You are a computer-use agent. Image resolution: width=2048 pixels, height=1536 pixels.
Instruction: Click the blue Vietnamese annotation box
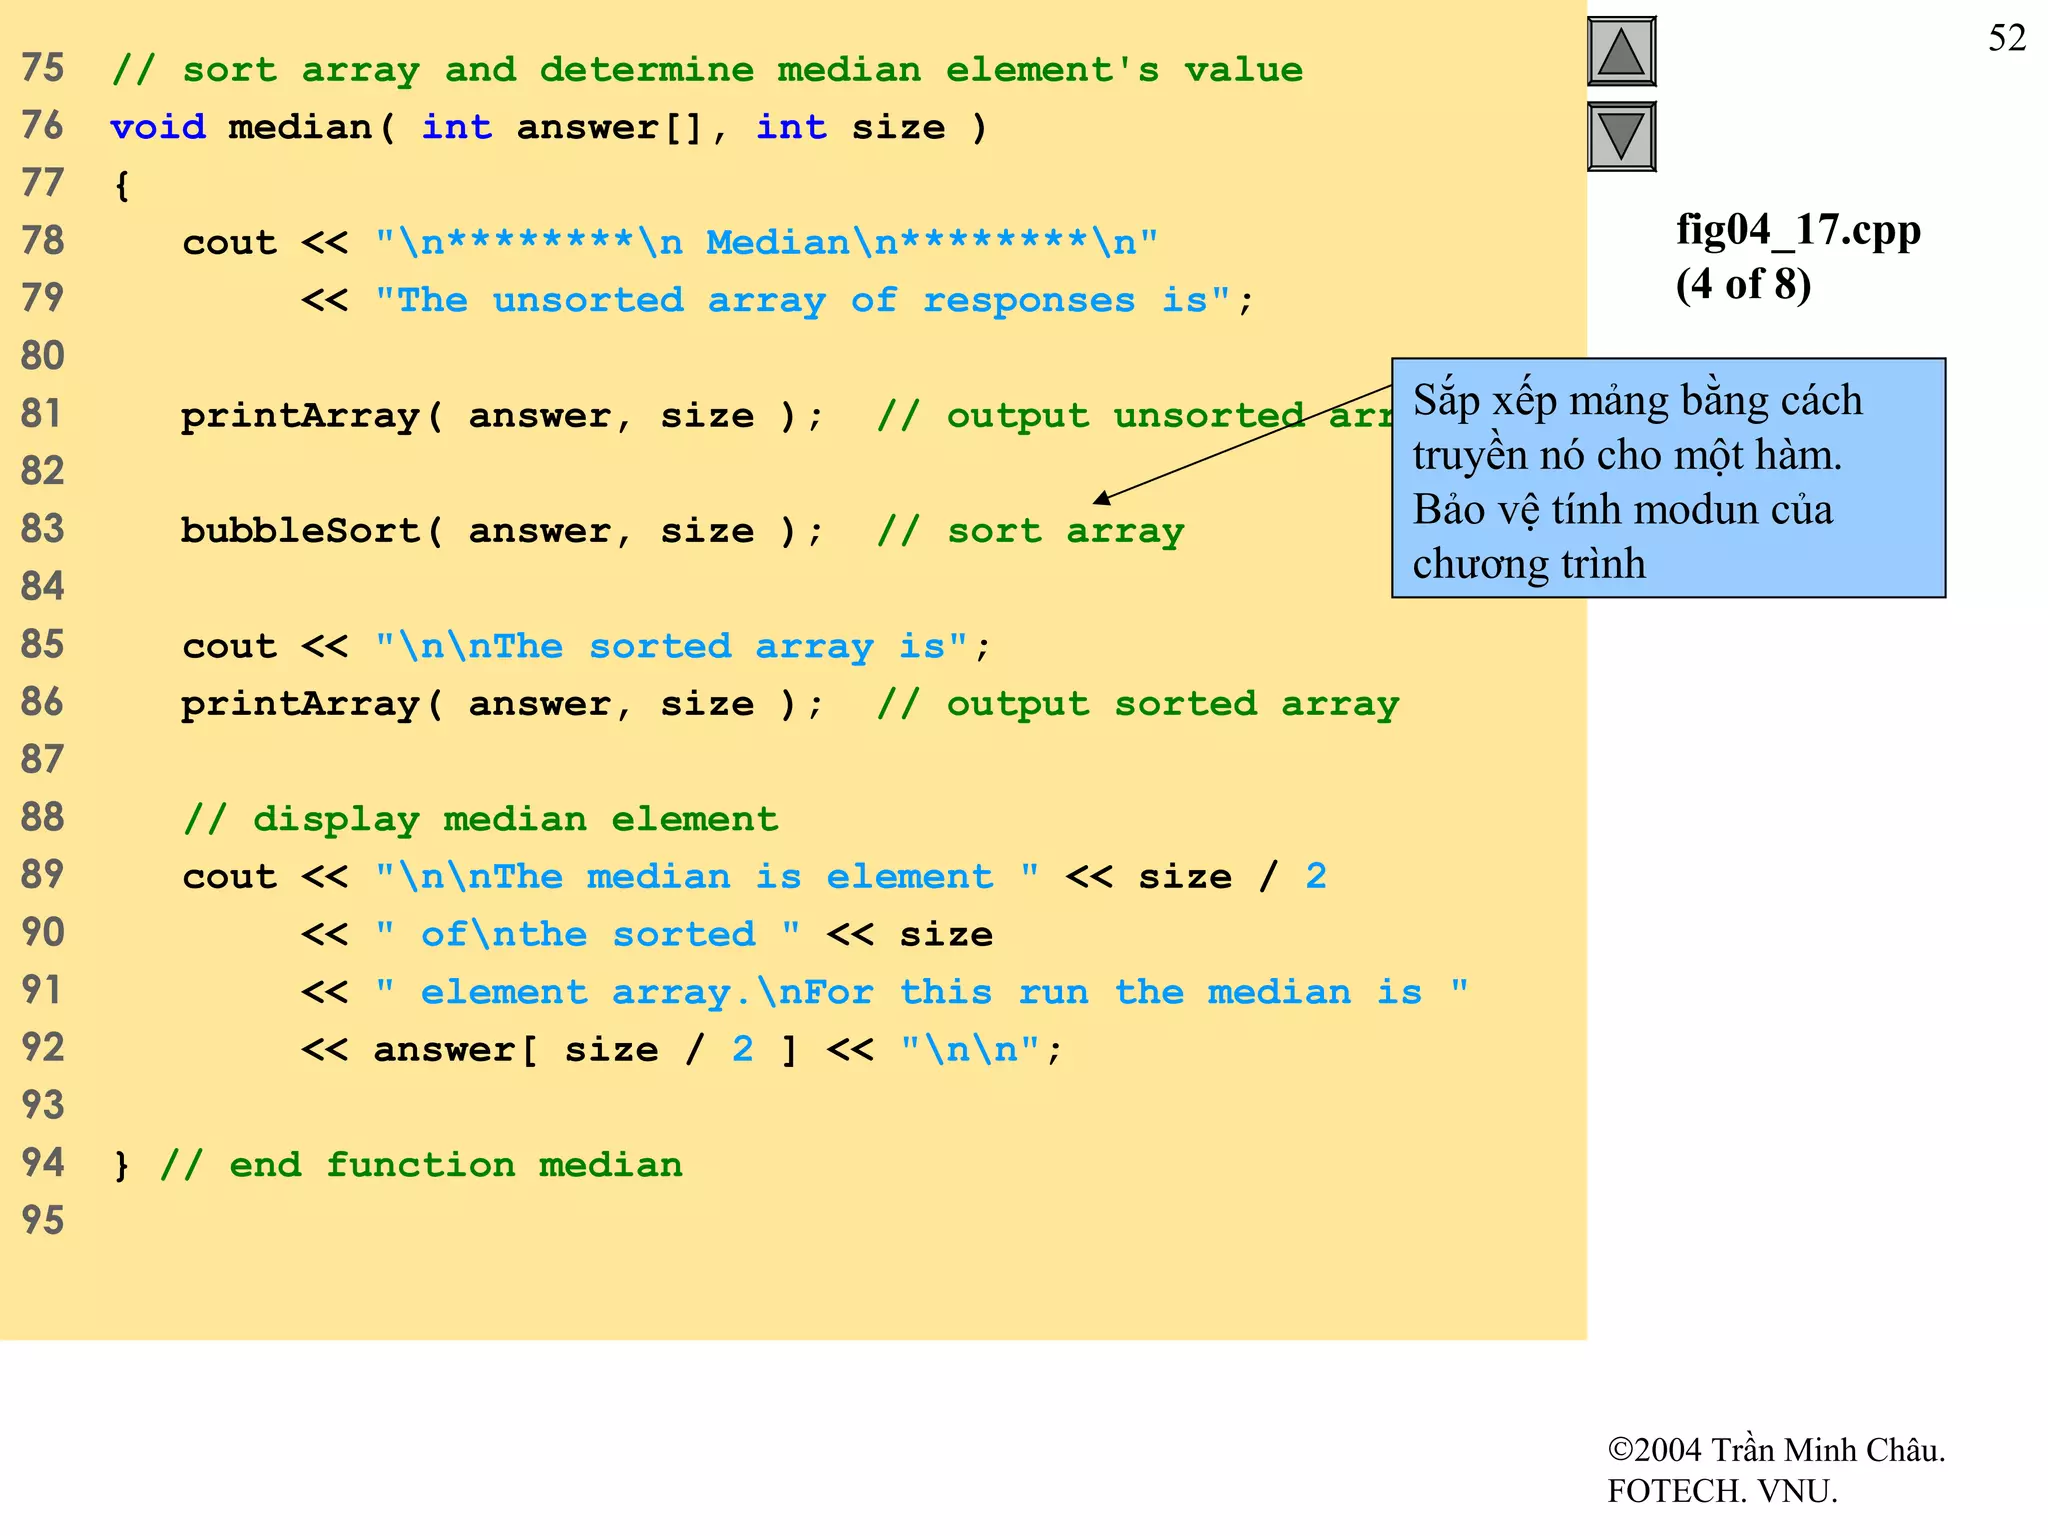[x=1668, y=478]
